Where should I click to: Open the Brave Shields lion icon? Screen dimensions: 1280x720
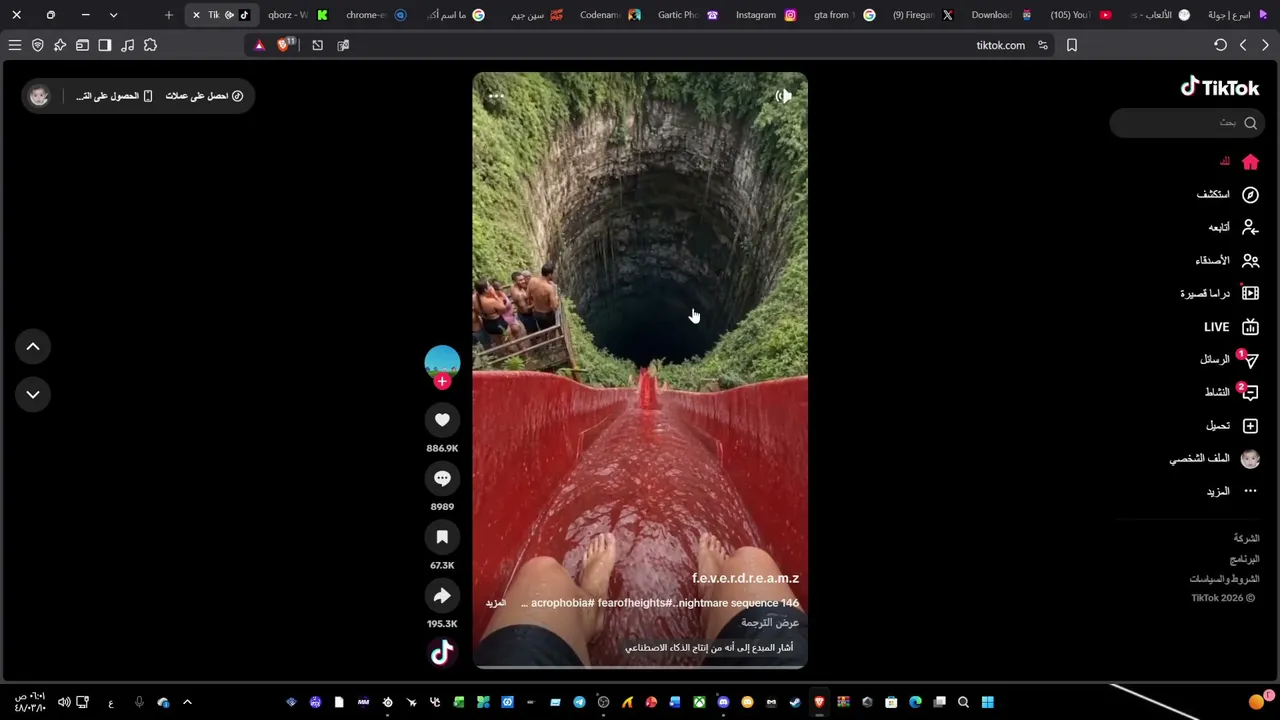(x=284, y=45)
